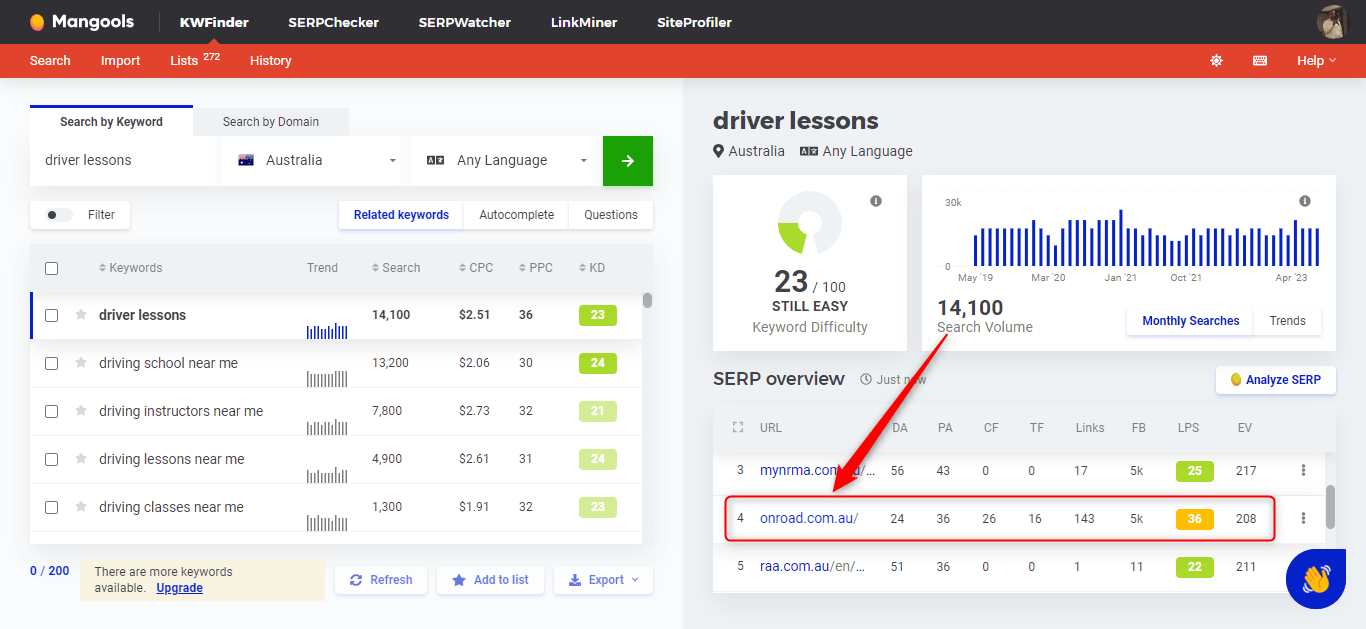Viewport: 1366px width, 629px height.
Task: Select the Search by Keyword tab
Action: [x=111, y=122]
